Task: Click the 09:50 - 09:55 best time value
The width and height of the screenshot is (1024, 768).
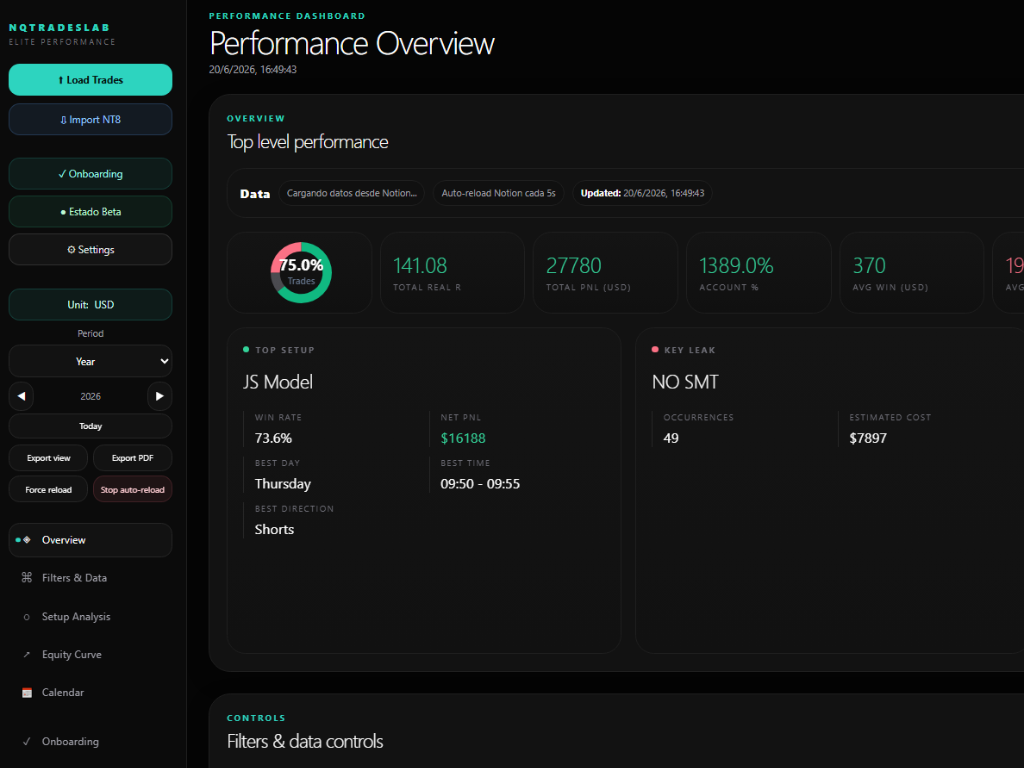Action: 480,484
